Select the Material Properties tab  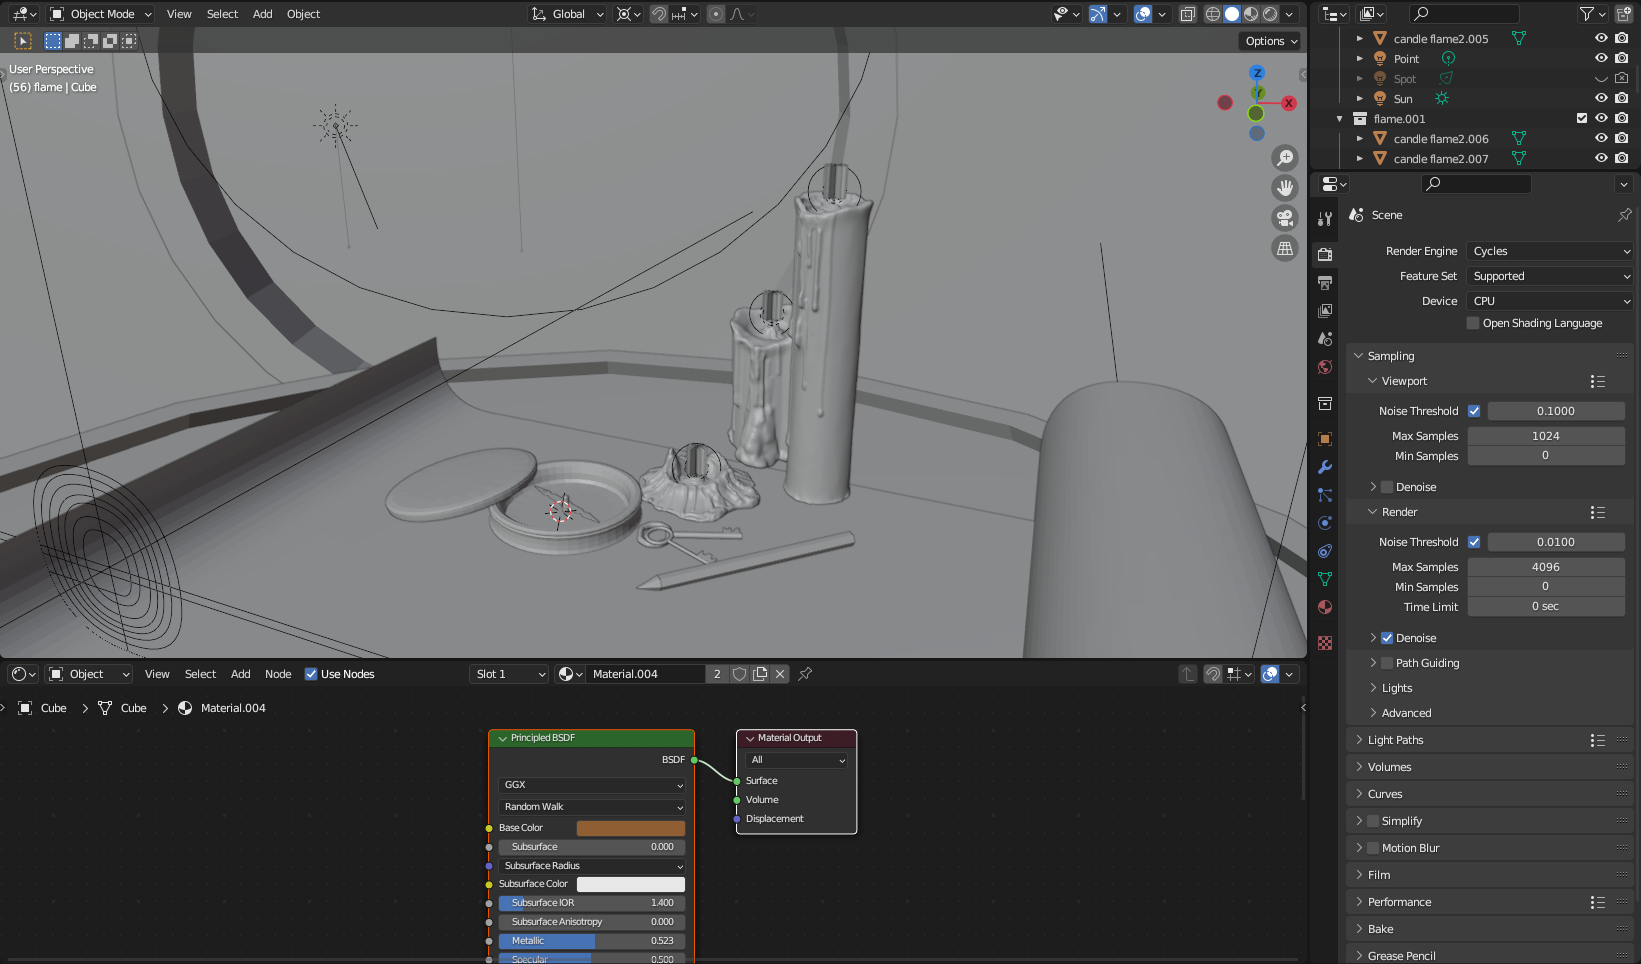(x=1324, y=607)
